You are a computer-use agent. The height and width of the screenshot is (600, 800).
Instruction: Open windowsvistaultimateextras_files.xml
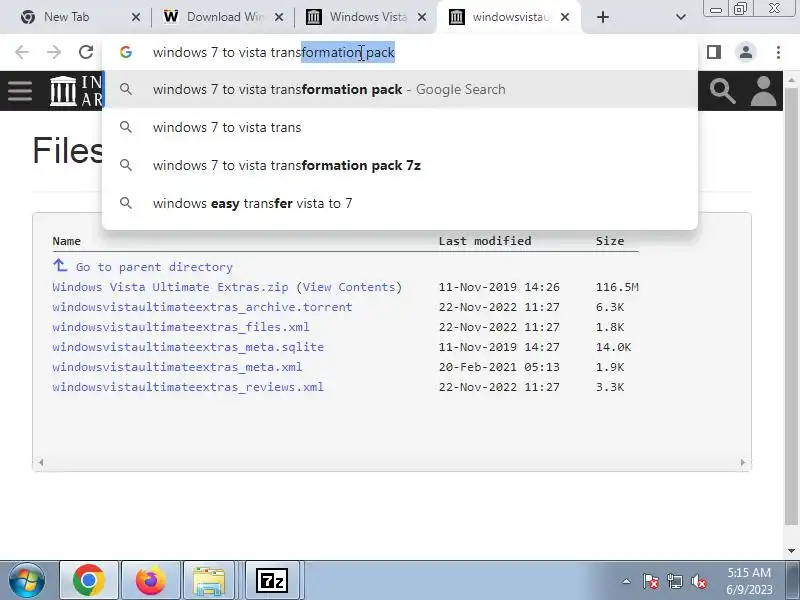tap(181, 327)
